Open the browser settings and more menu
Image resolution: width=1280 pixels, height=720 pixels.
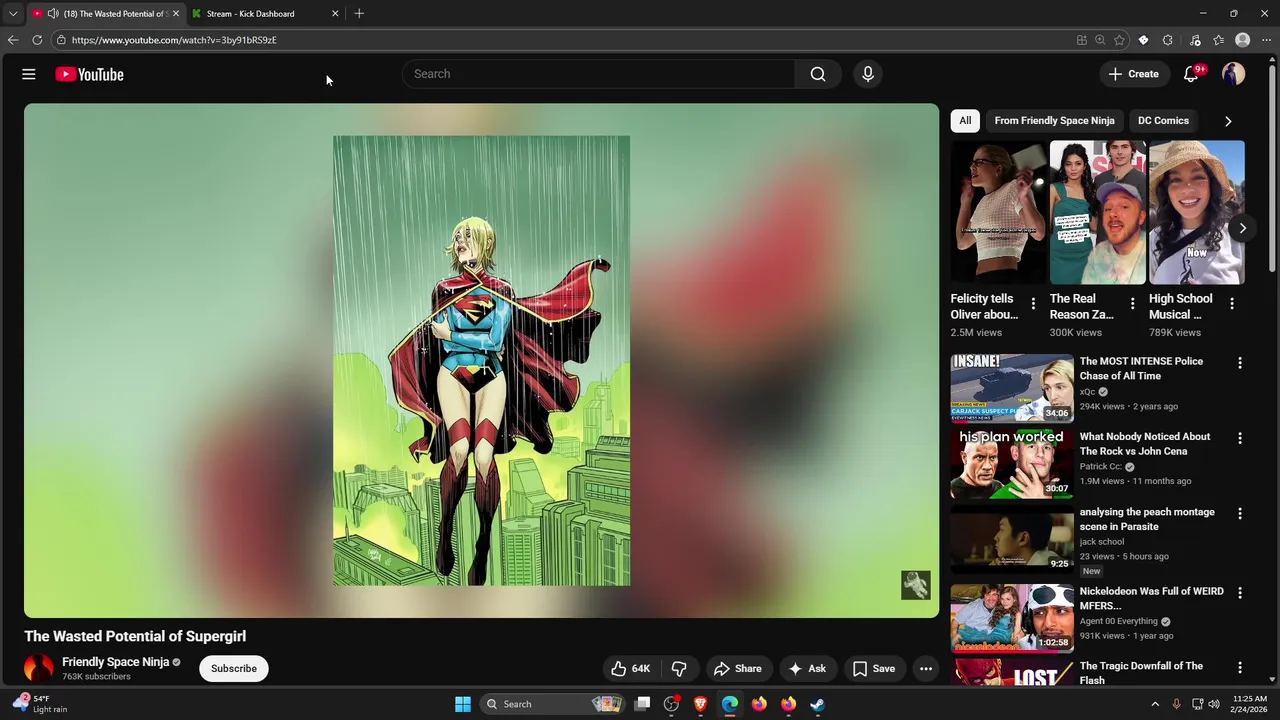pos(1266,40)
